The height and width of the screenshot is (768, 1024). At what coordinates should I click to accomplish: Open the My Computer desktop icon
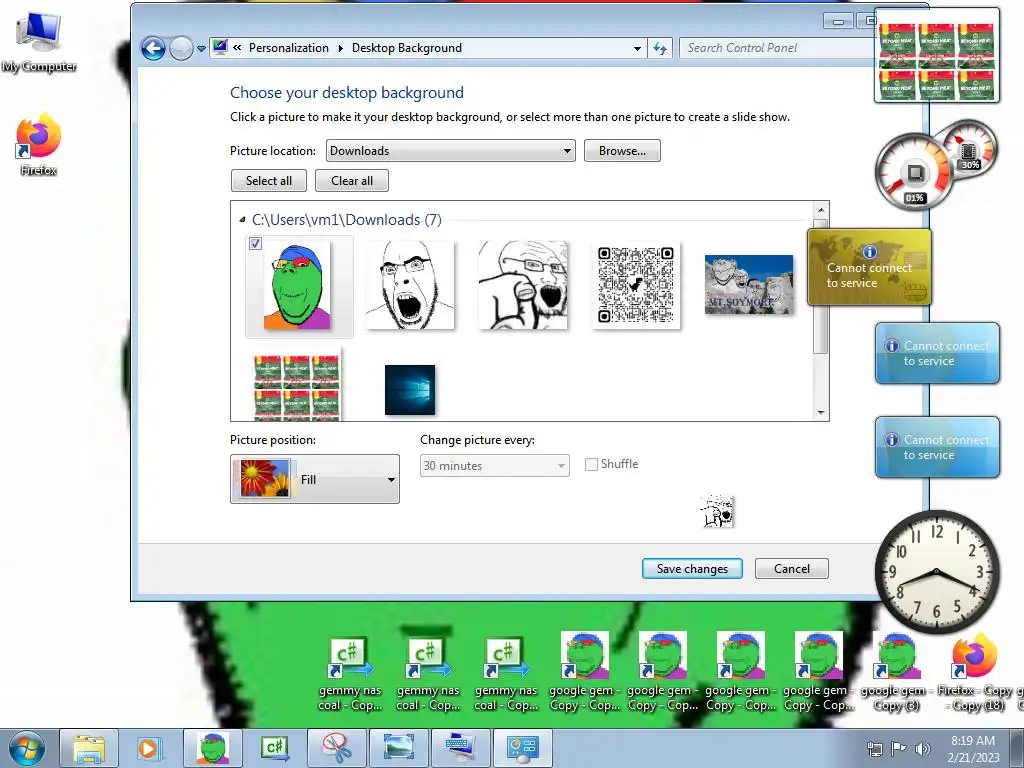(x=39, y=42)
